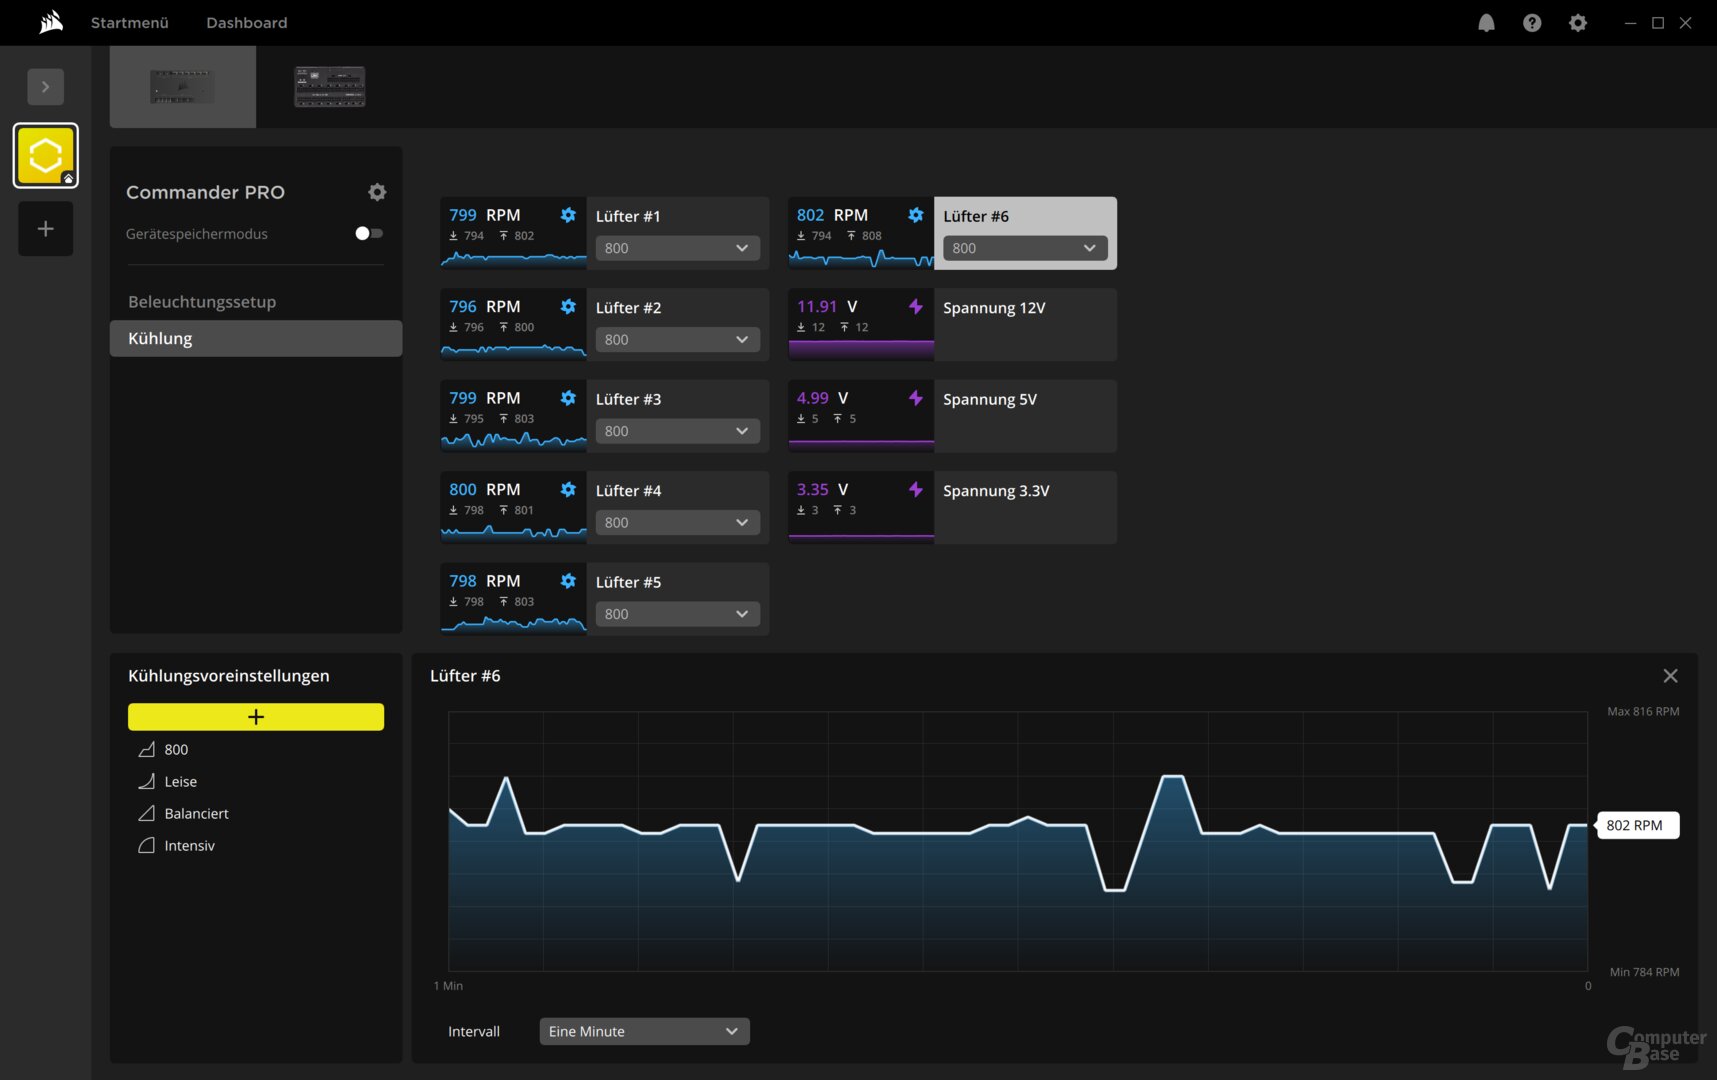This screenshot has width=1717, height=1080.
Task: Click curve icon next to Balanciert preset
Action: 147,813
